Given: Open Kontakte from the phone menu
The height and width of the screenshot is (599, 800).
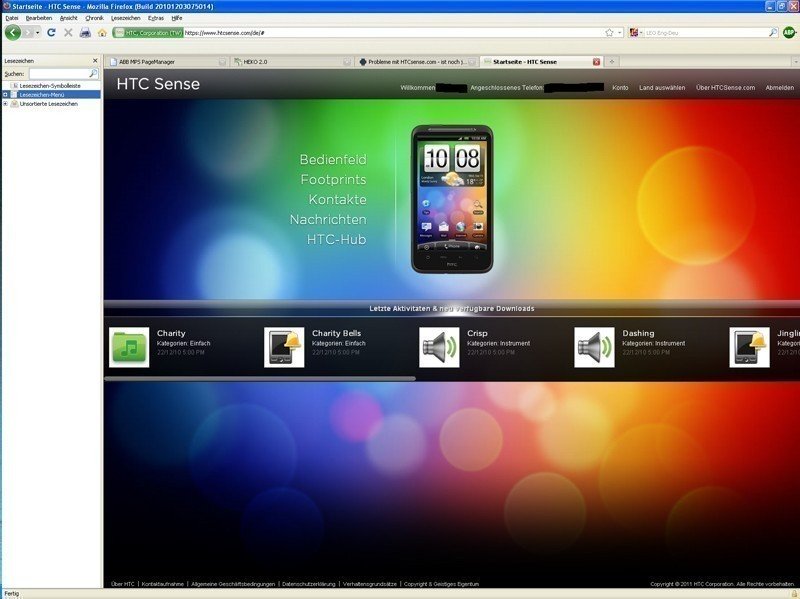Looking at the screenshot, I should [338, 199].
